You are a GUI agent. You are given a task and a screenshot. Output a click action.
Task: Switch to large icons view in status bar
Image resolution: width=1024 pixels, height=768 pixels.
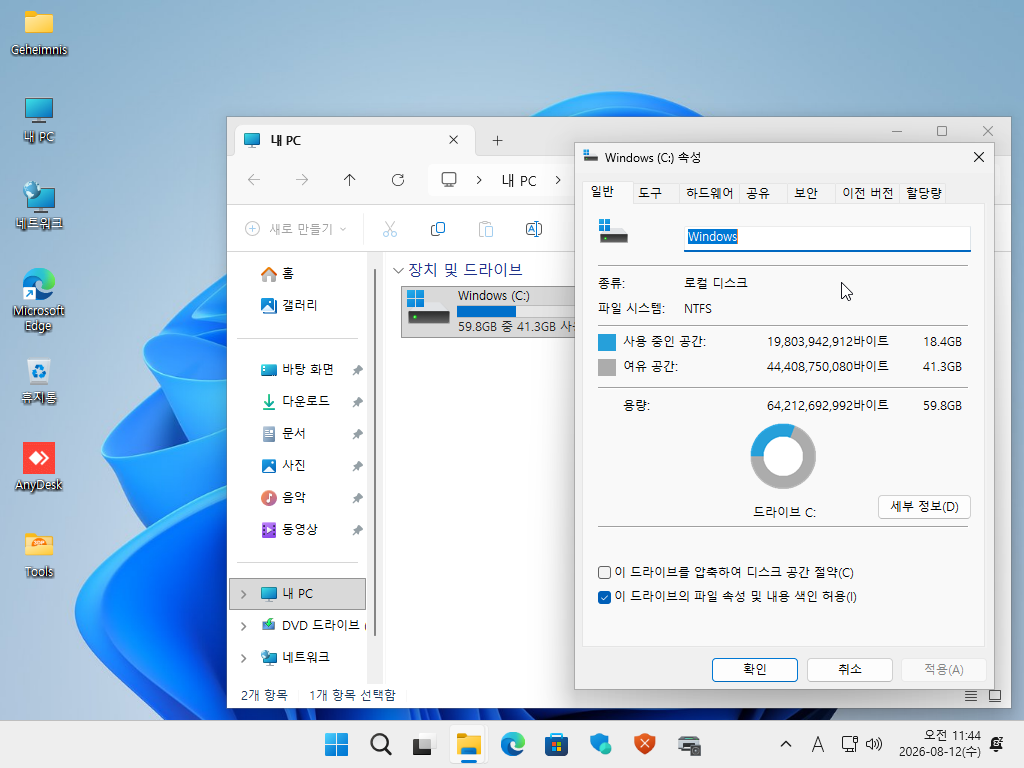[x=995, y=696]
